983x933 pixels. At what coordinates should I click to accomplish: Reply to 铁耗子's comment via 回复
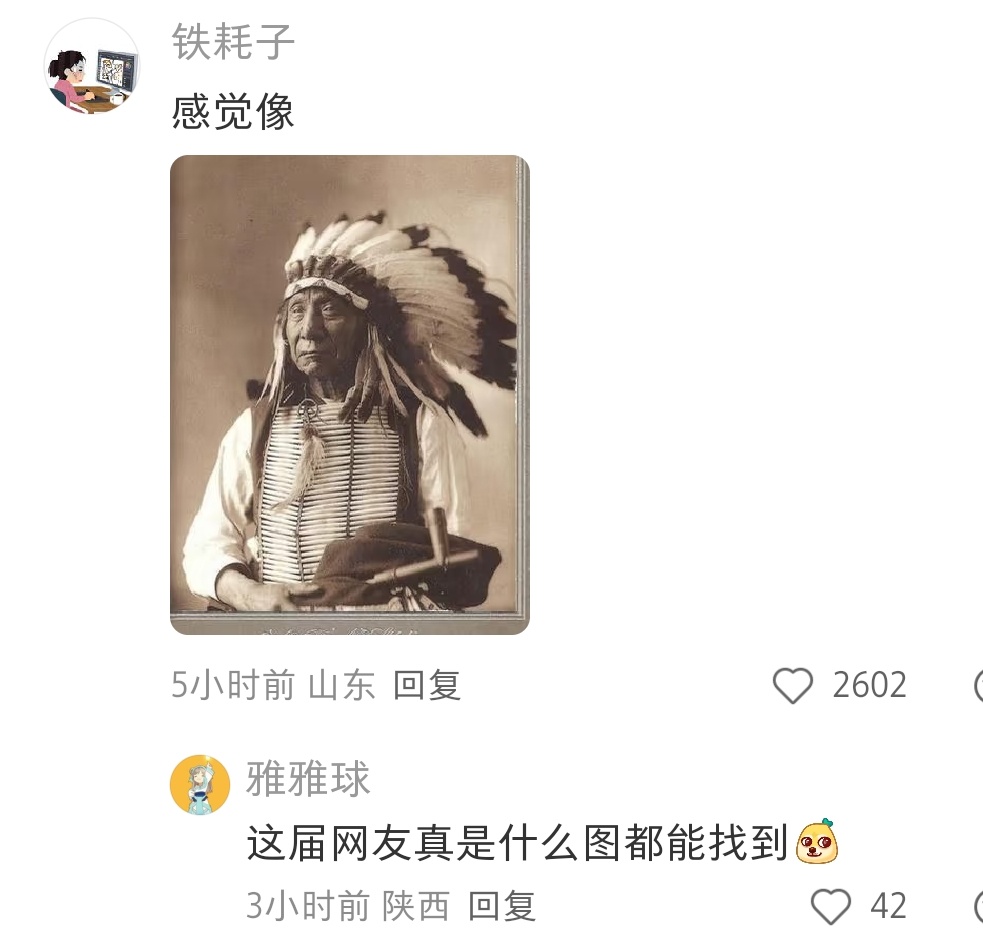[427, 685]
